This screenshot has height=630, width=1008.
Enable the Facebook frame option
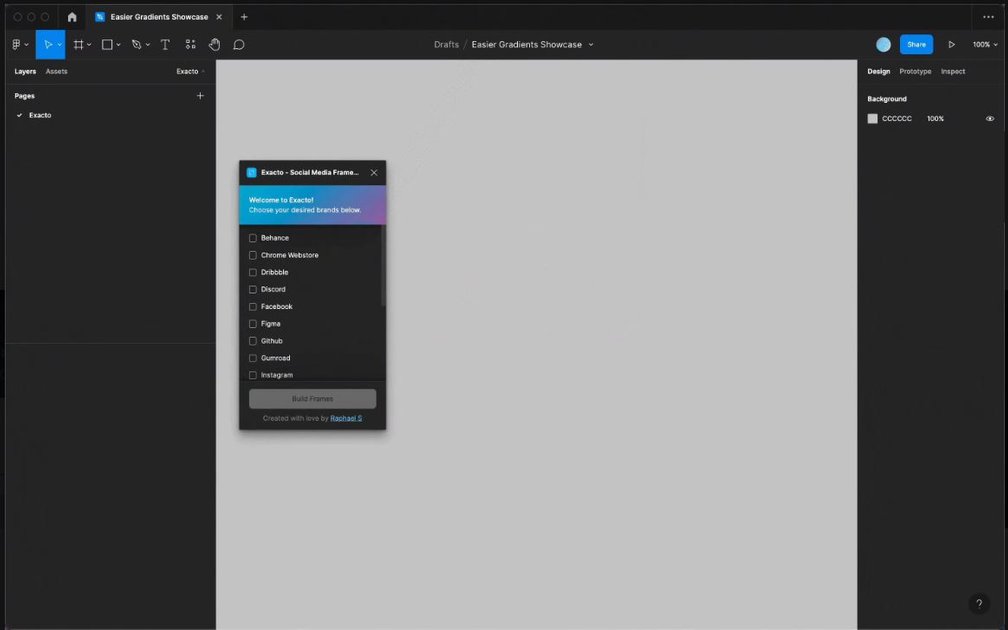tap(252, 306)
